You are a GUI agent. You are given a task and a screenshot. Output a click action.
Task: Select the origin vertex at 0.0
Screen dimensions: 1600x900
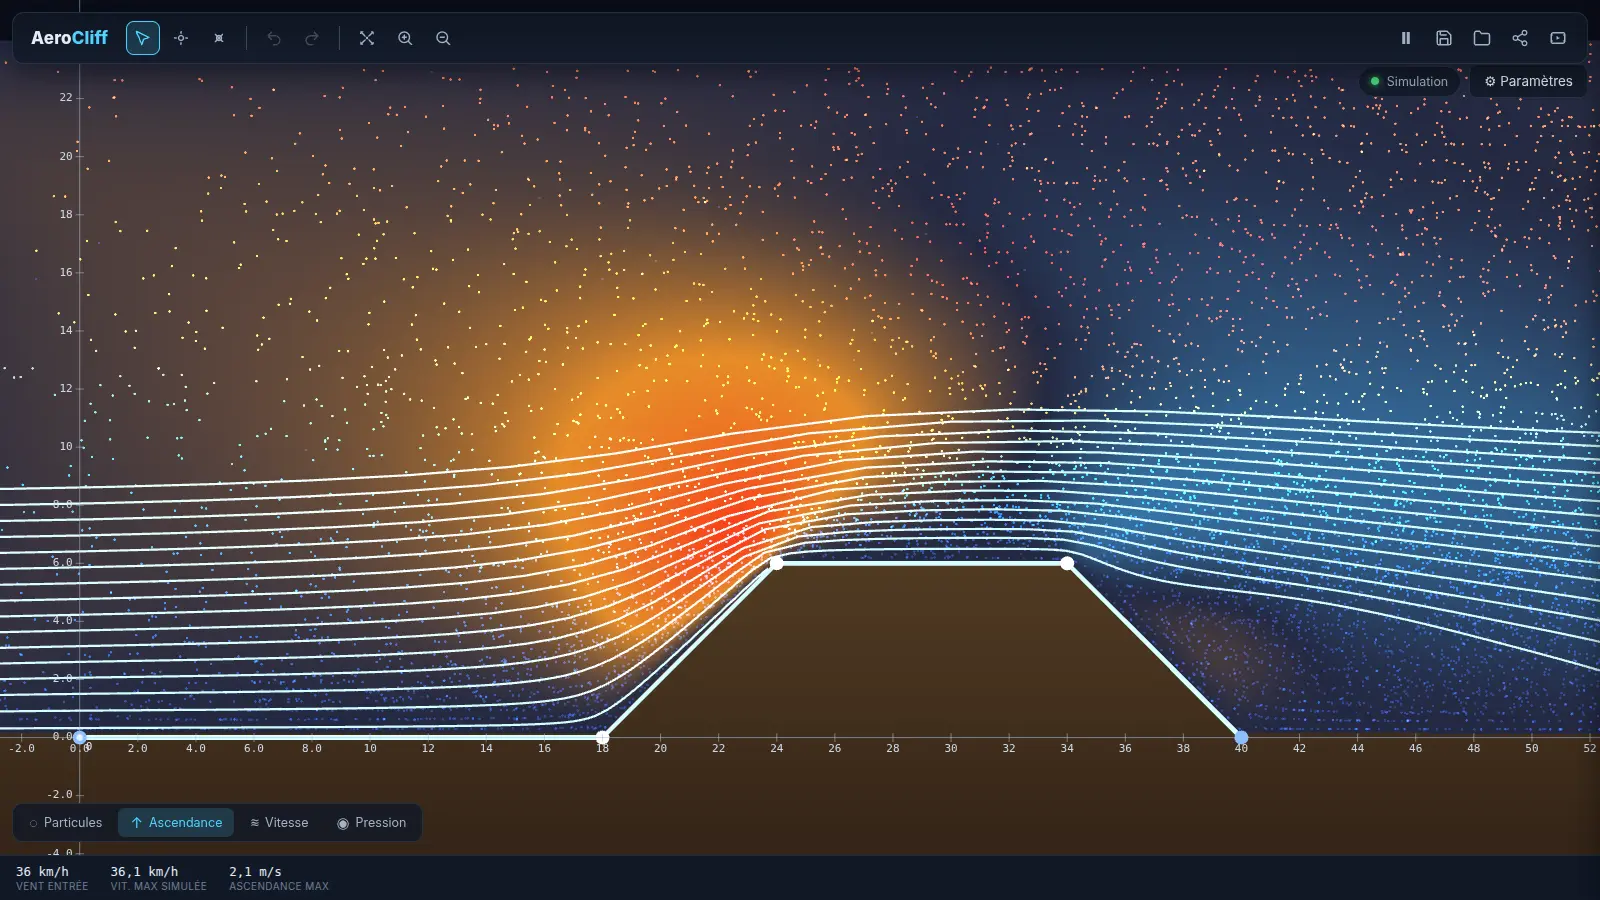point(79,738)
